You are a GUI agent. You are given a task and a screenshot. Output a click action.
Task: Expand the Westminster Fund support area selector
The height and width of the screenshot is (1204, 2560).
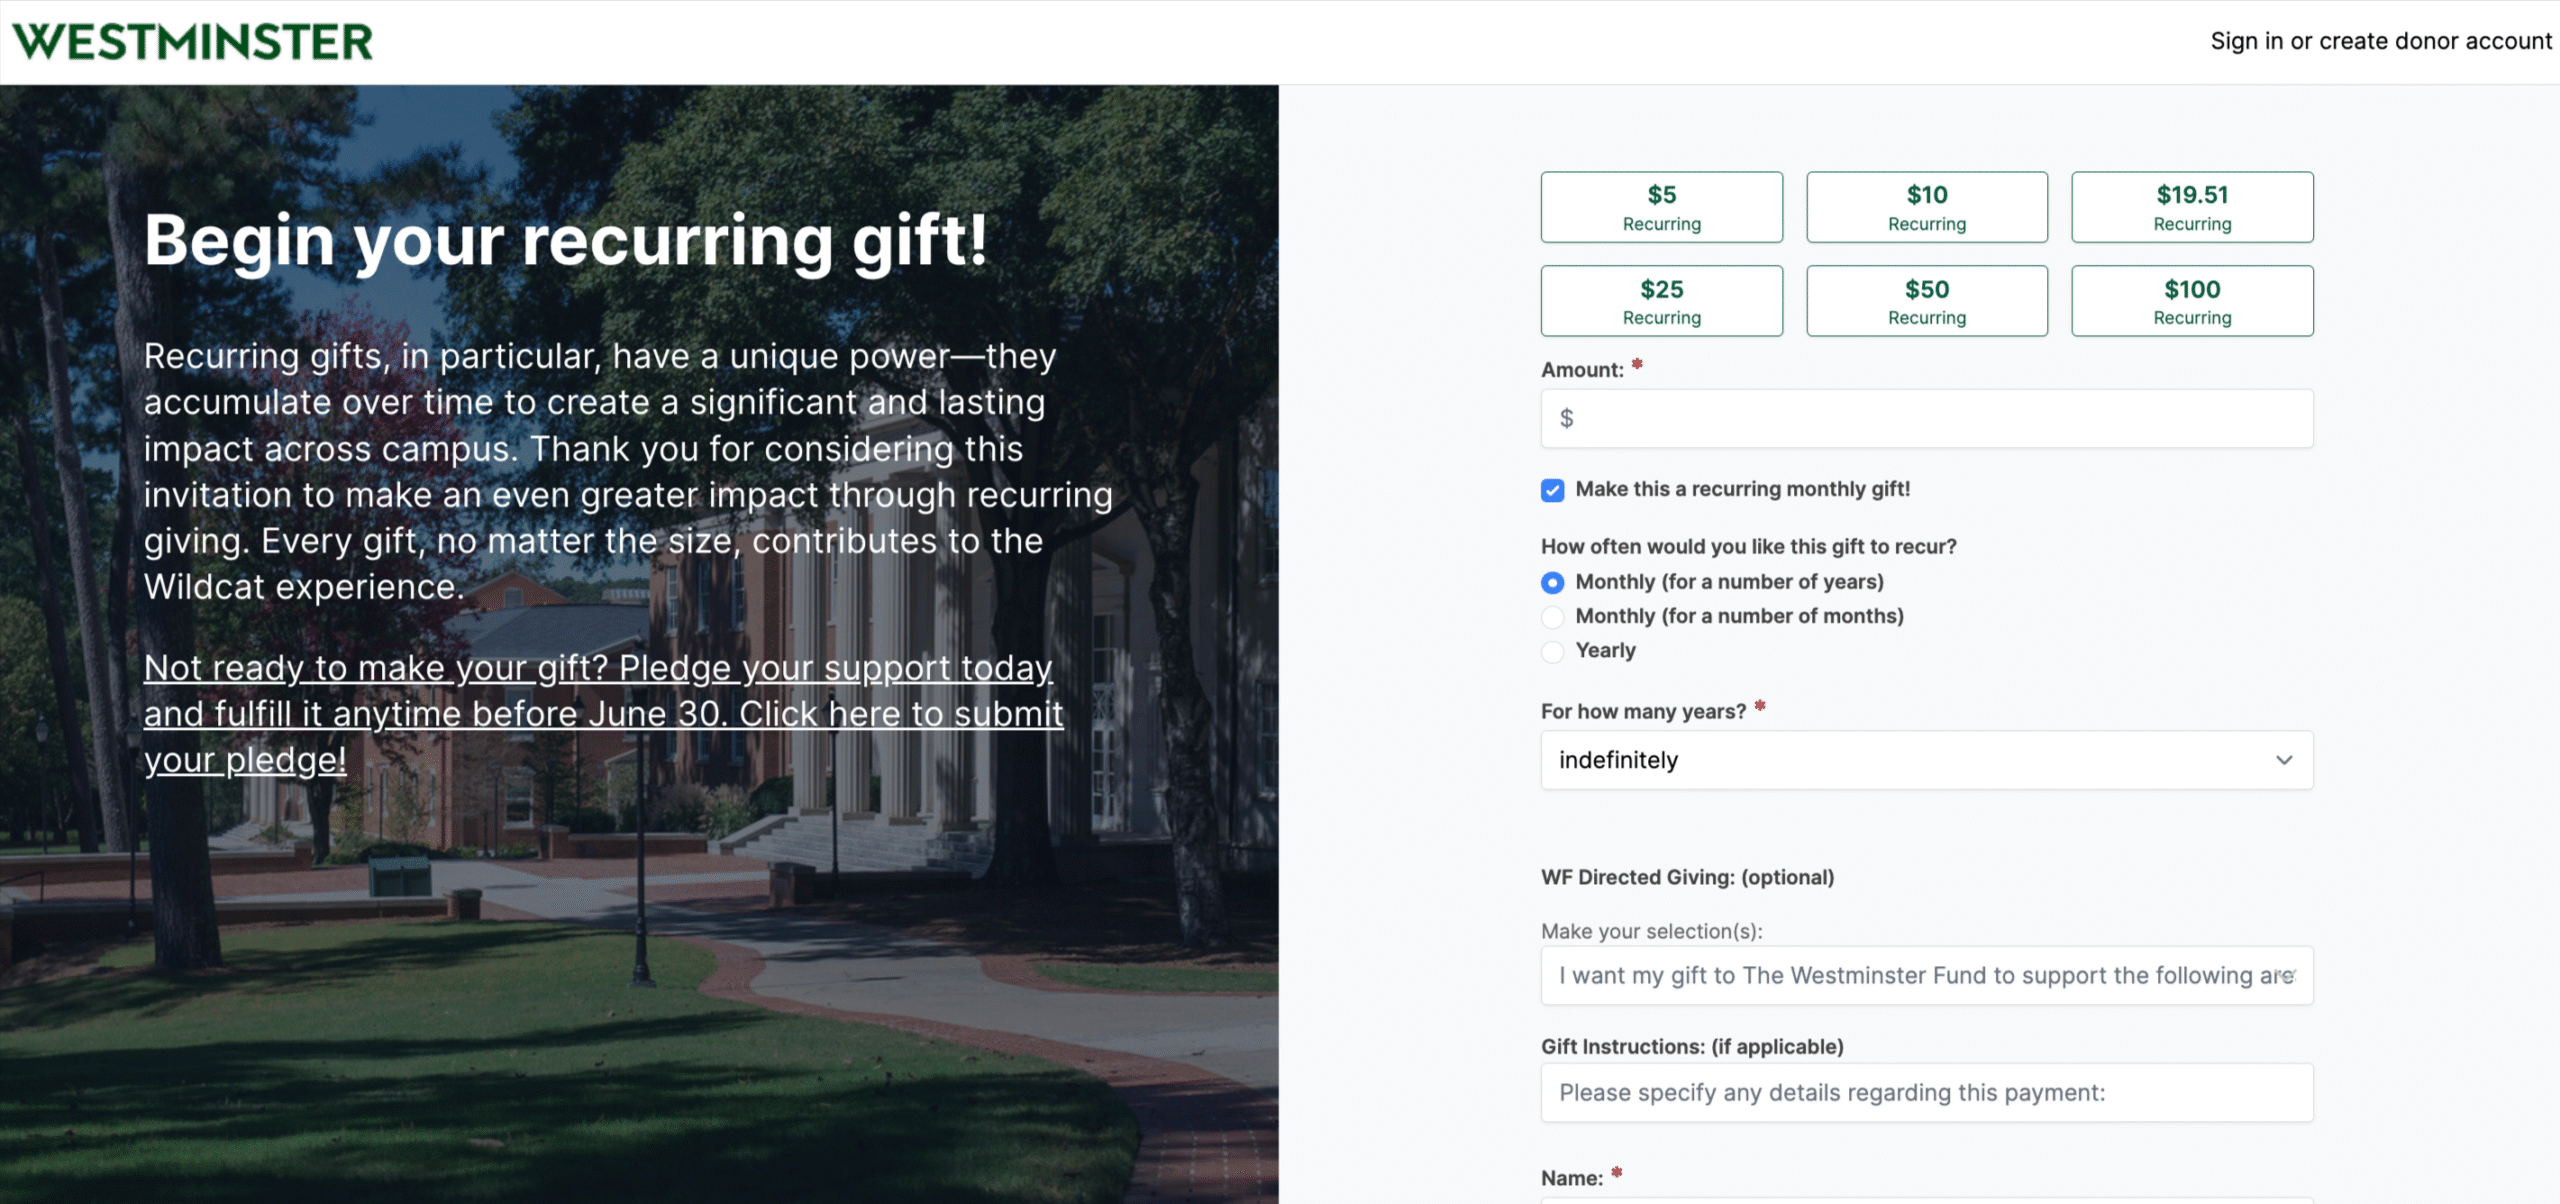pos(1926,975)
